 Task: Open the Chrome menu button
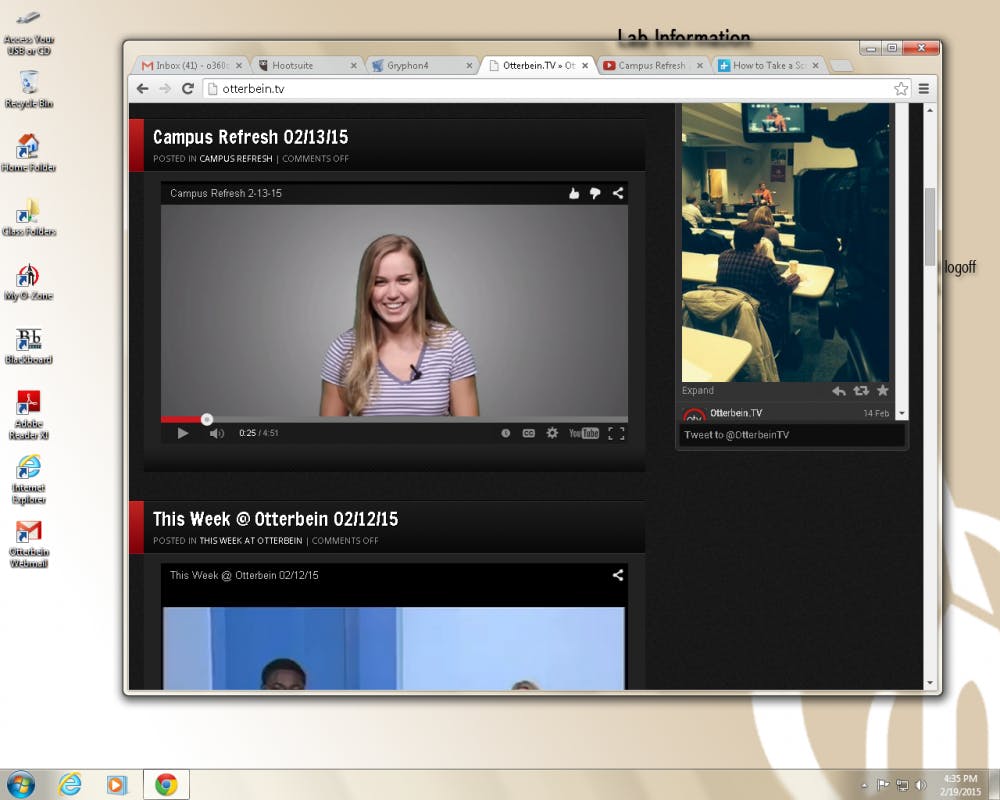[924, 89]
